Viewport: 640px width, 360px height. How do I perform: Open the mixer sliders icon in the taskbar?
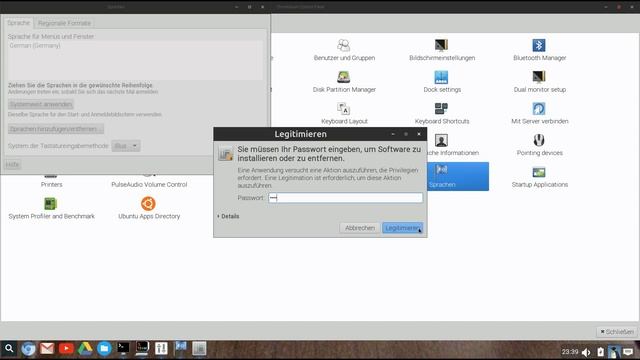coord(161,348)
